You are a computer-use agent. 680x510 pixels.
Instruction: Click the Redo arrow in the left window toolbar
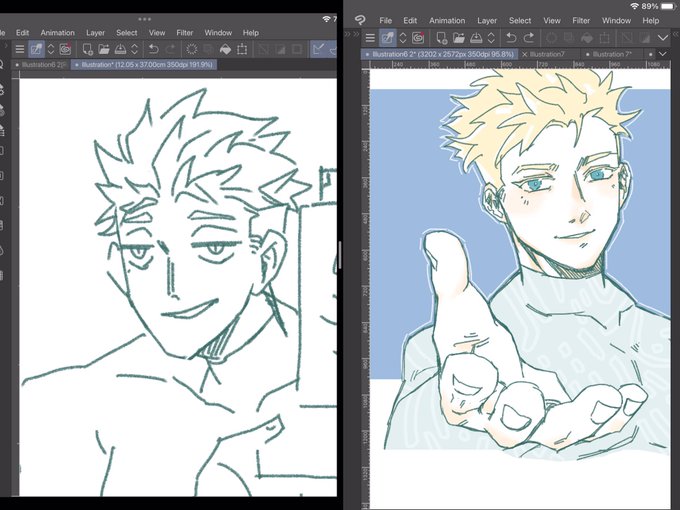point(171,49)
